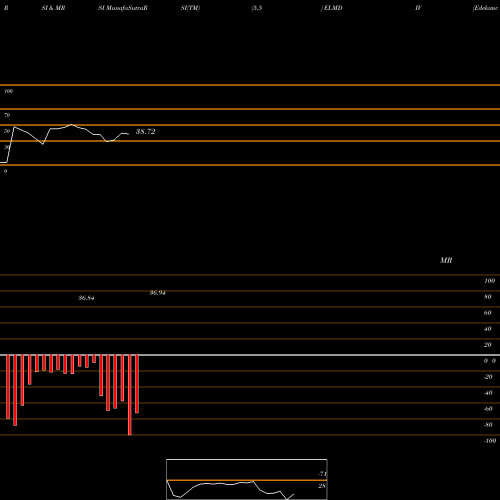Screen dimensions: 500x500
Task: Click the 0 label below RSI panel
Action: click(x=5, y=171)
